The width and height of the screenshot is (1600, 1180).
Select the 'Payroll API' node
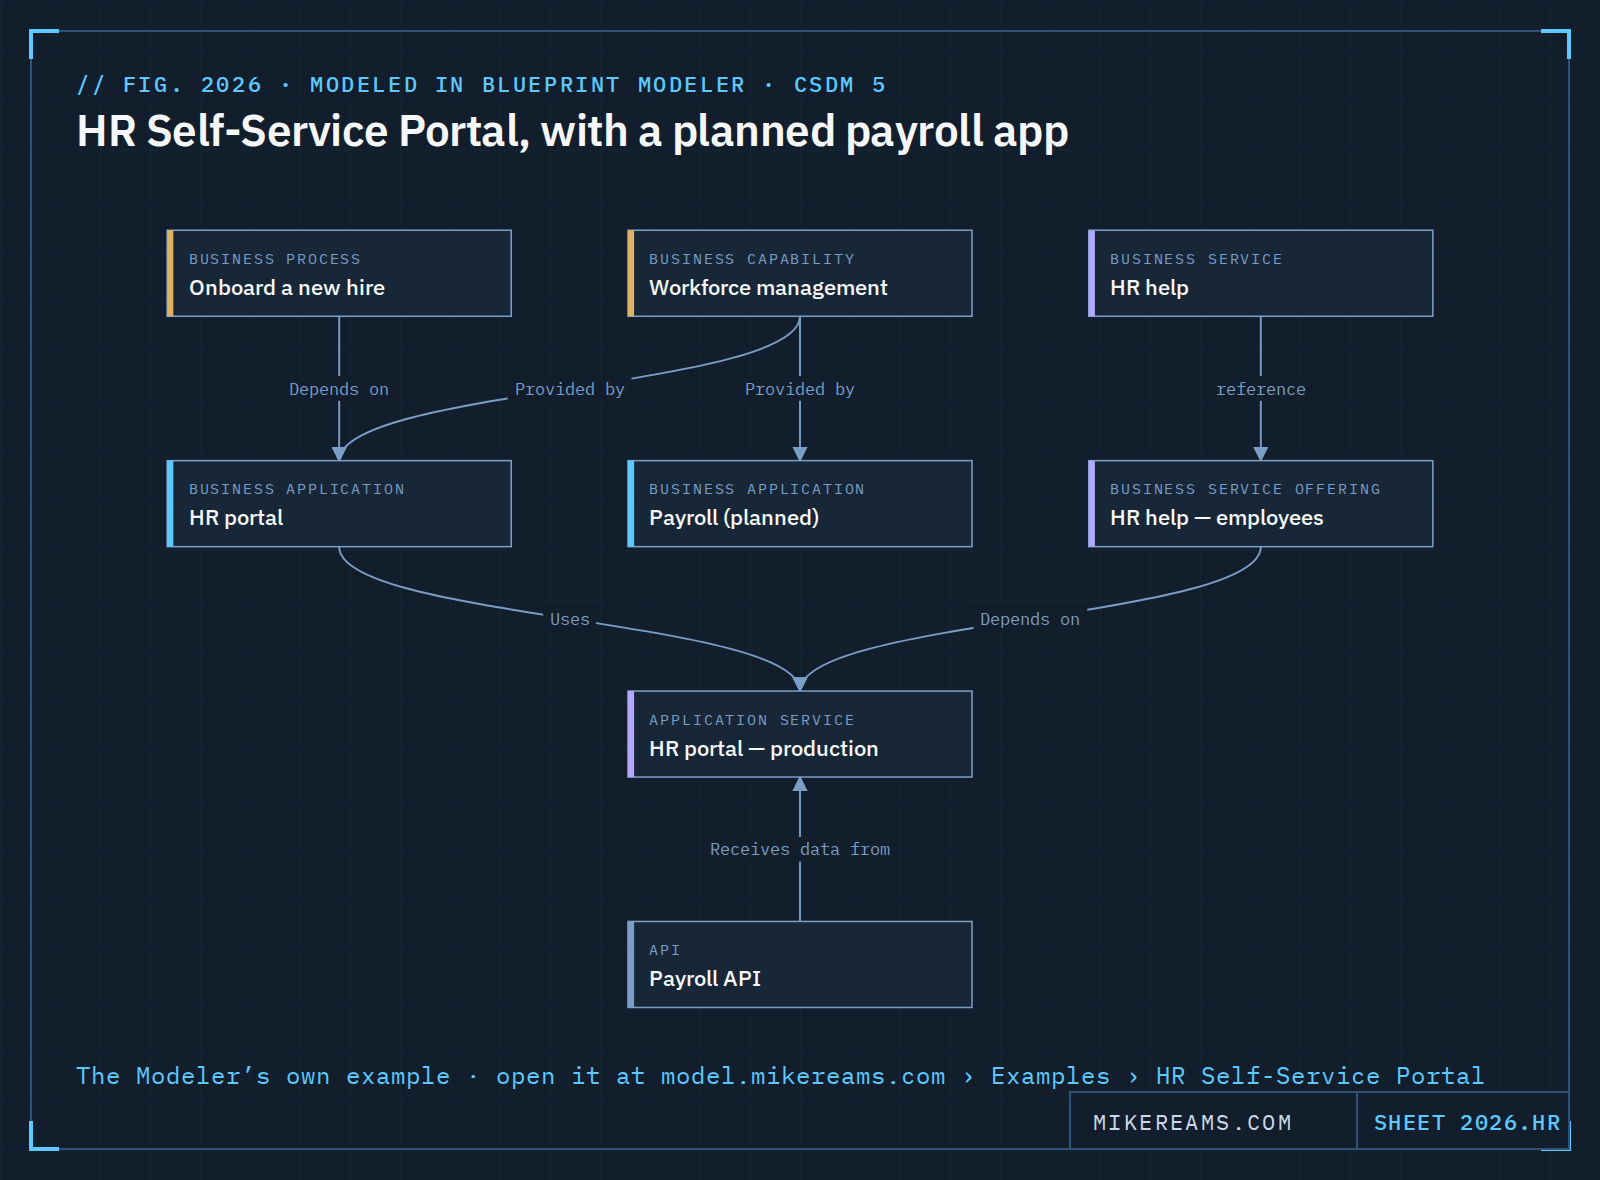point(800,964)
